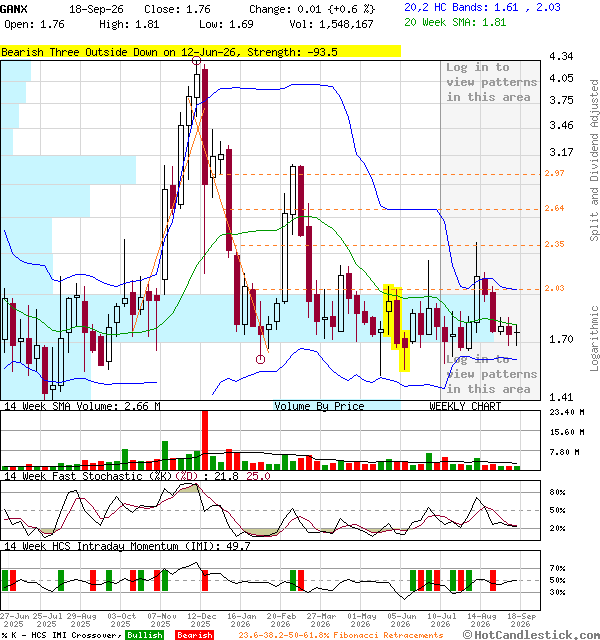The image size is (600, 640).
Task: Click the 2.03 Fibonacci retracement level label
Action: click(x=554, y=288)
